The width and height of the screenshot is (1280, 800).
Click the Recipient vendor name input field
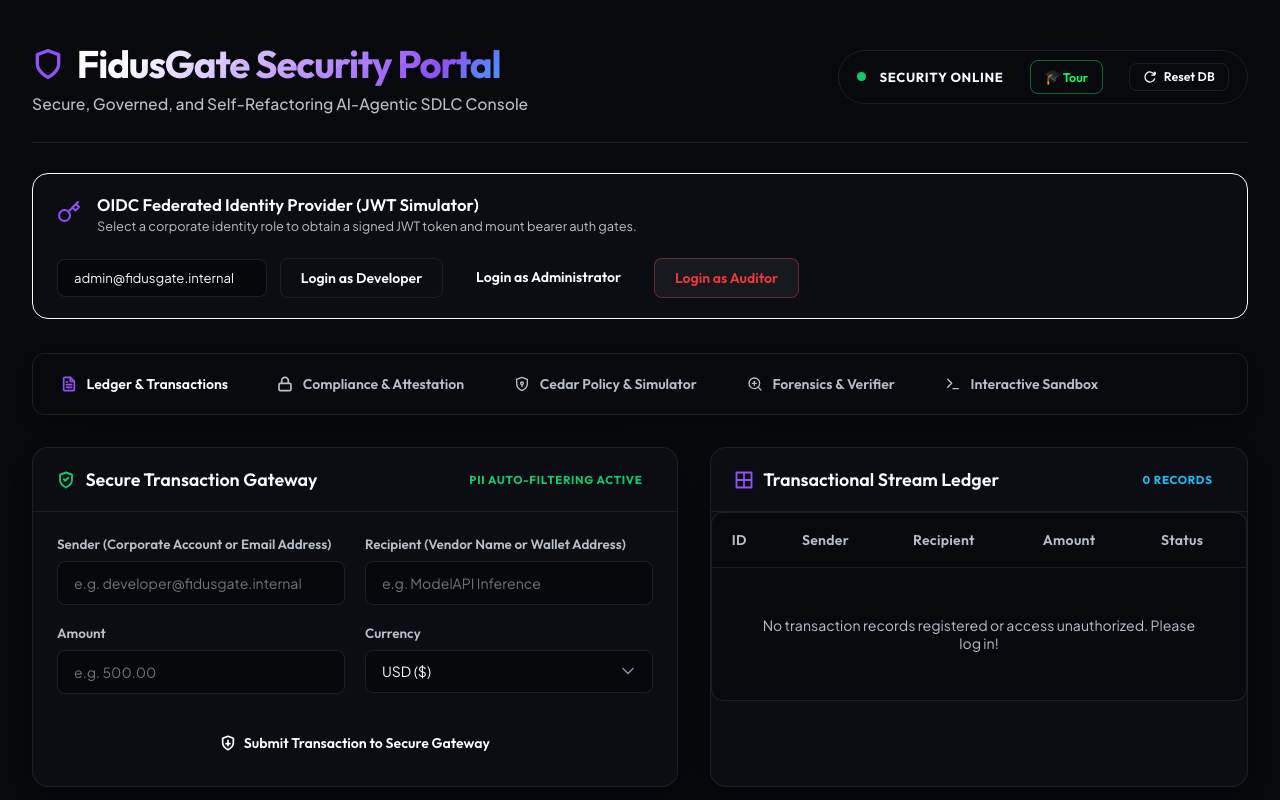[509, 583]
